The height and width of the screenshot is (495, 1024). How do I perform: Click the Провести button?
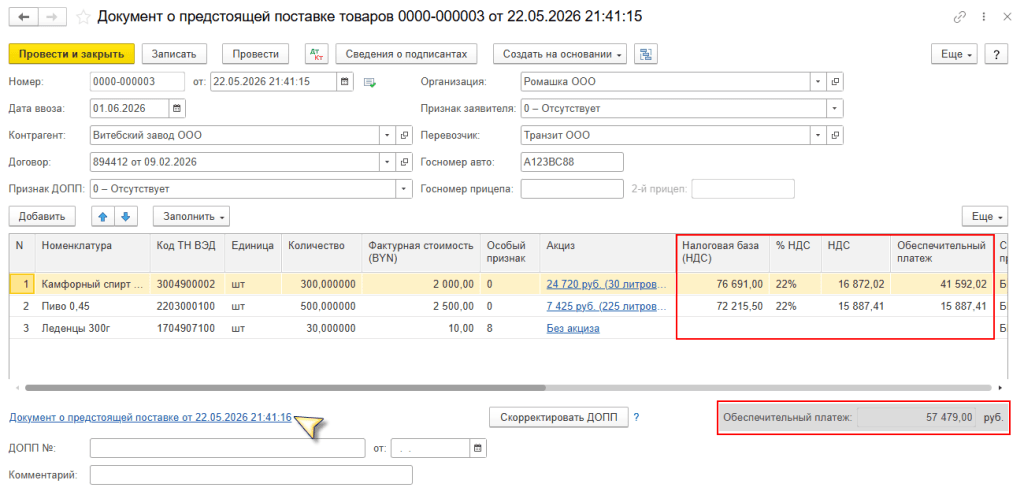[255, 54]
